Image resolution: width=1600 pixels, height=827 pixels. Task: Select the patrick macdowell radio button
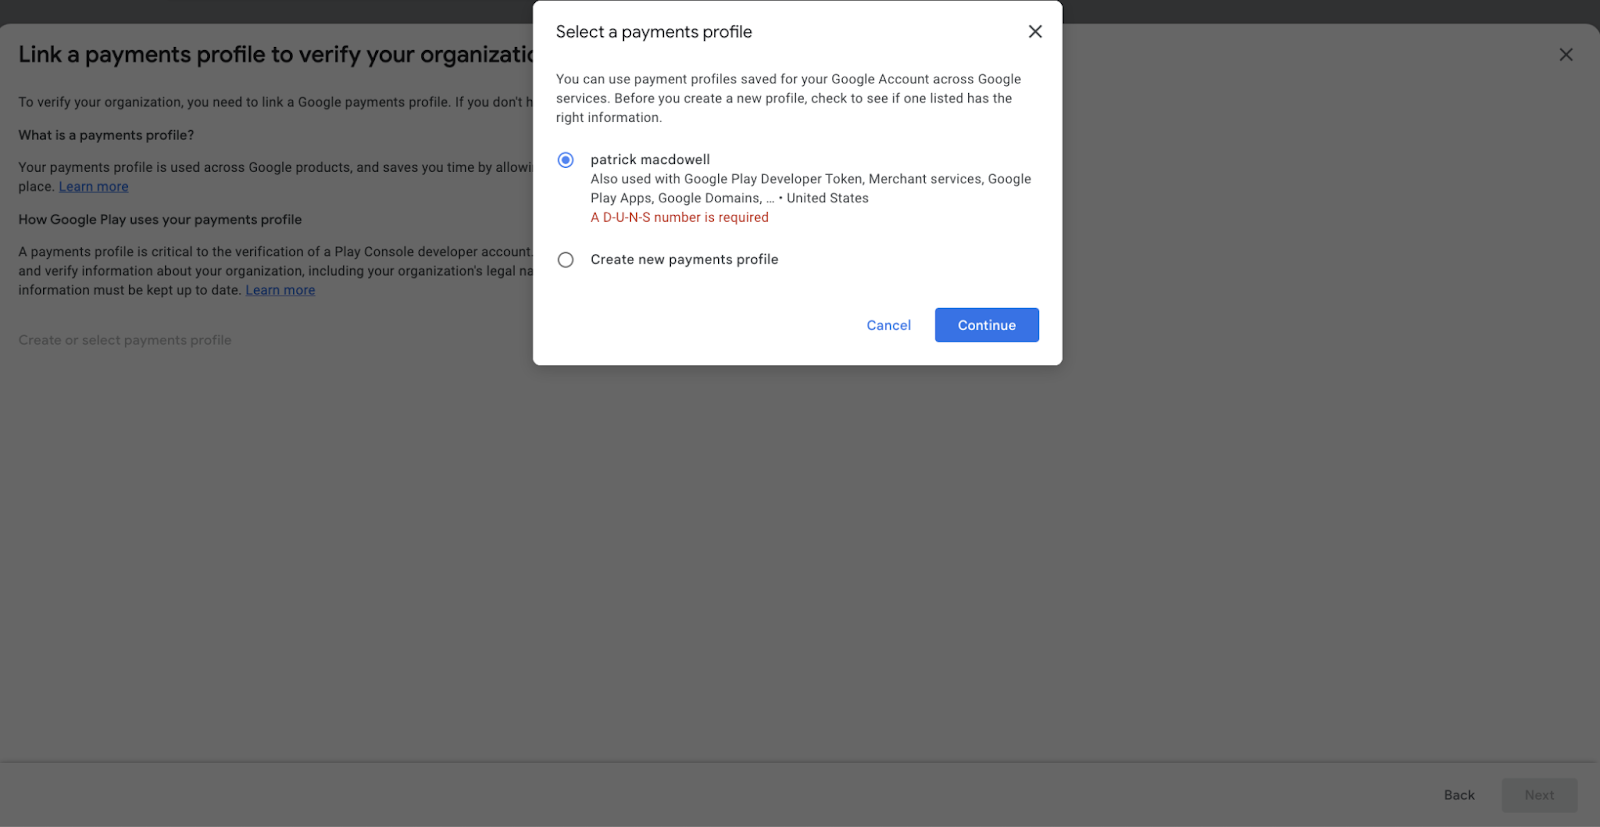click(x=566, y=160)
